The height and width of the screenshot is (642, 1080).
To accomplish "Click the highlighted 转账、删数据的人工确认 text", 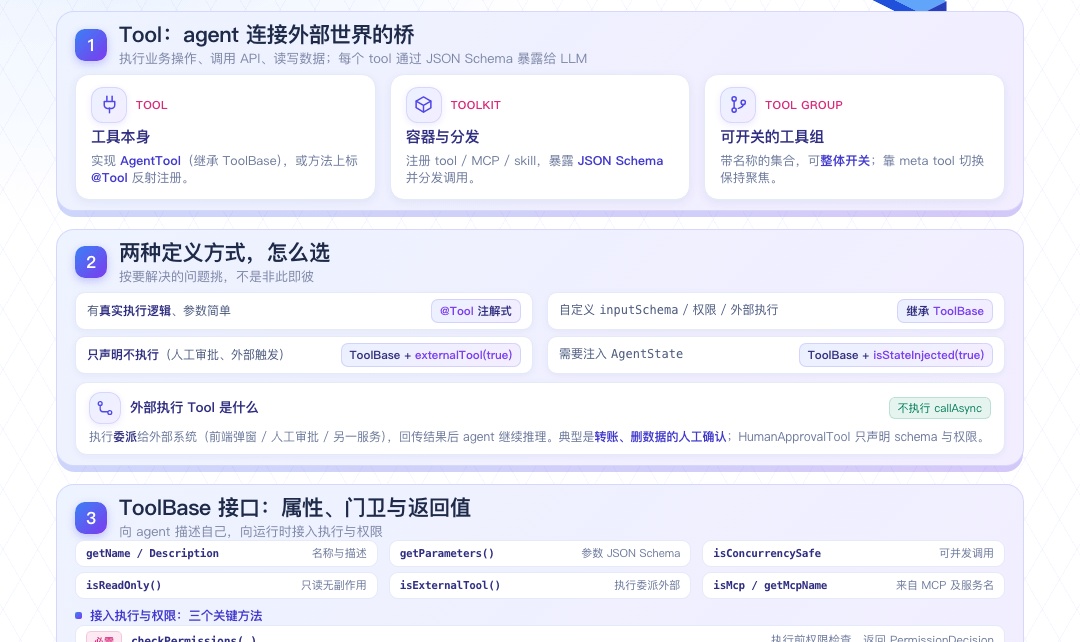I will click(x=661, y=437).
